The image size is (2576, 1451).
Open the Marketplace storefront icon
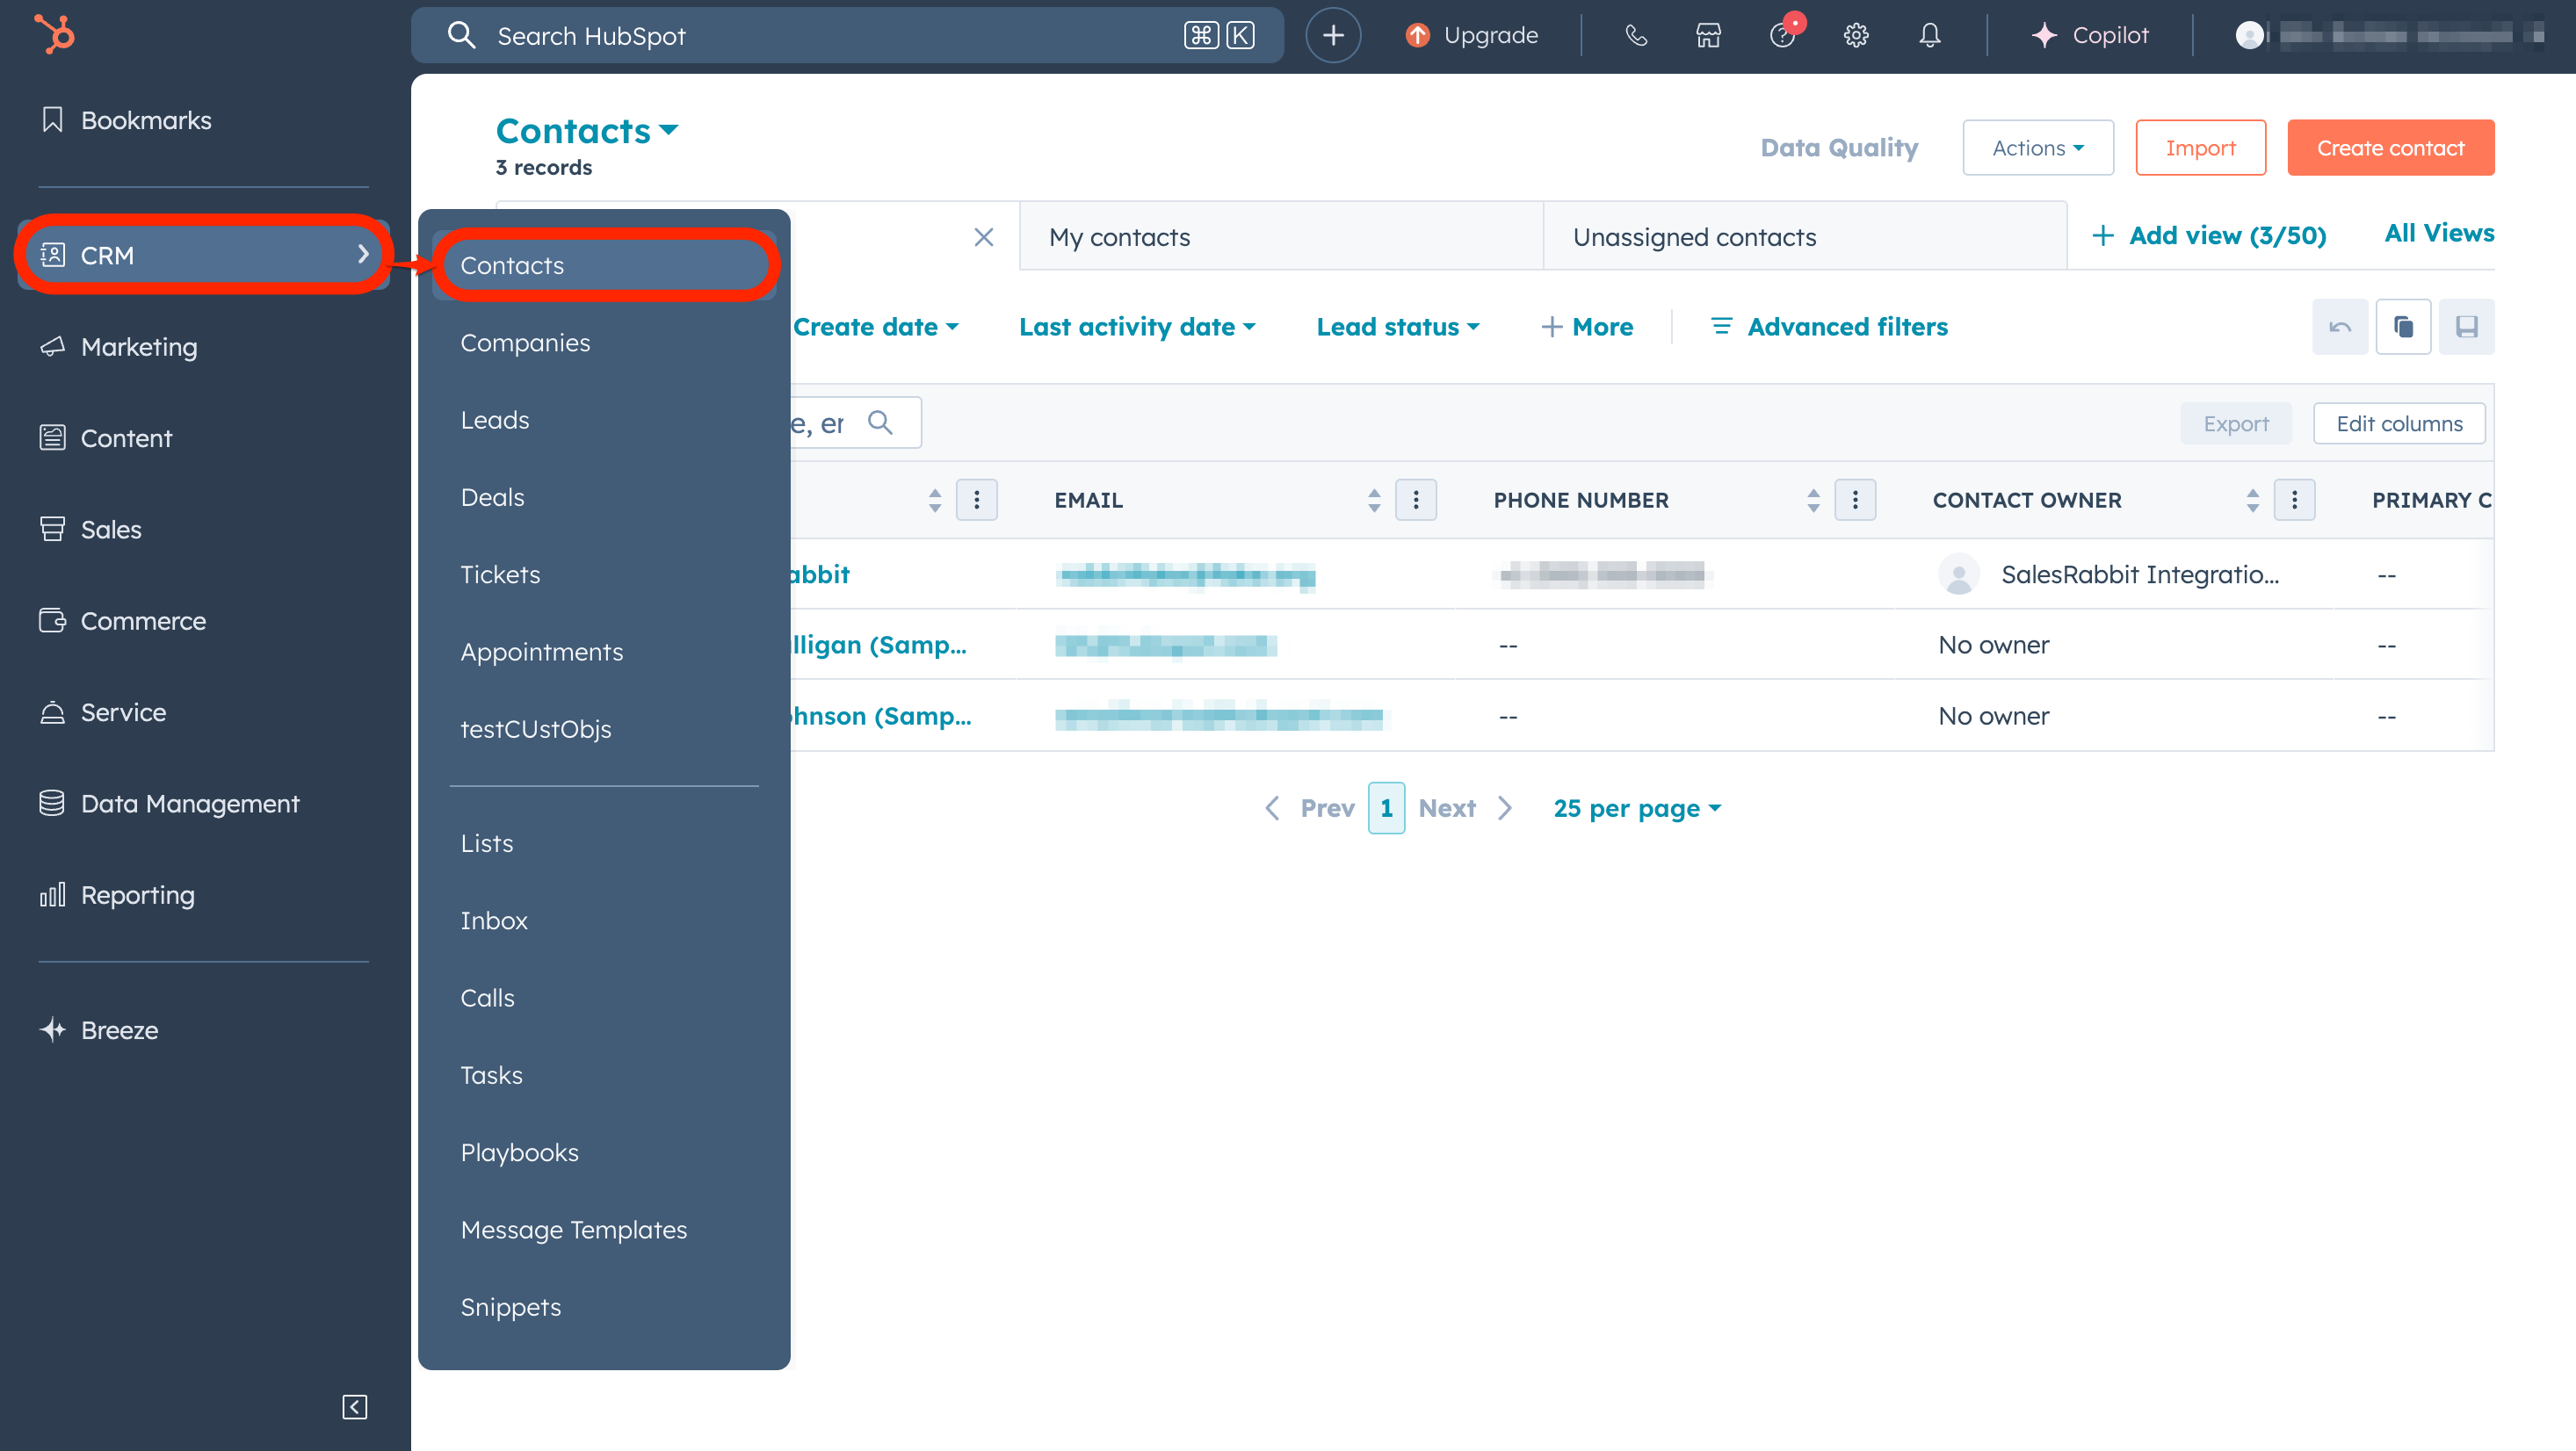(x=1708, y=35)
